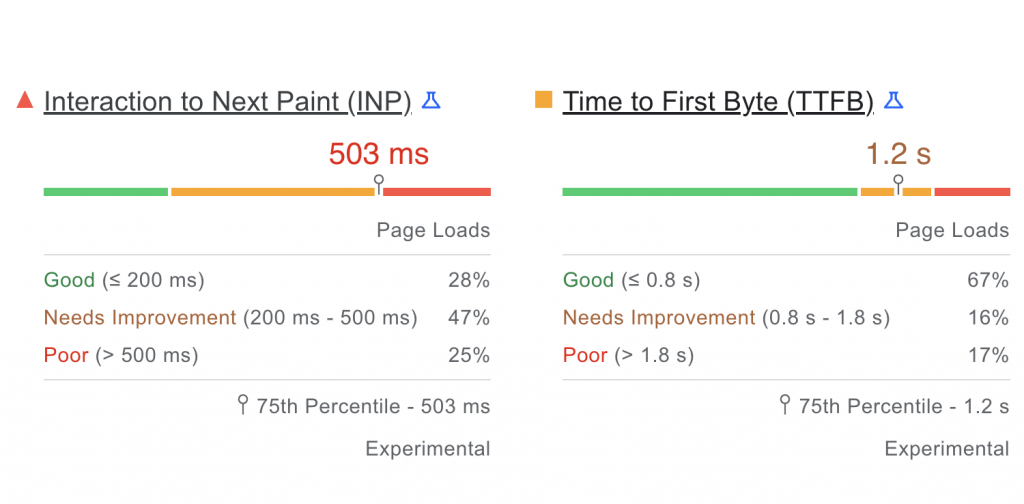Click the green segment of the INP distribution bar
This screenshot has width=1024, height=504.
coord(105,191)
